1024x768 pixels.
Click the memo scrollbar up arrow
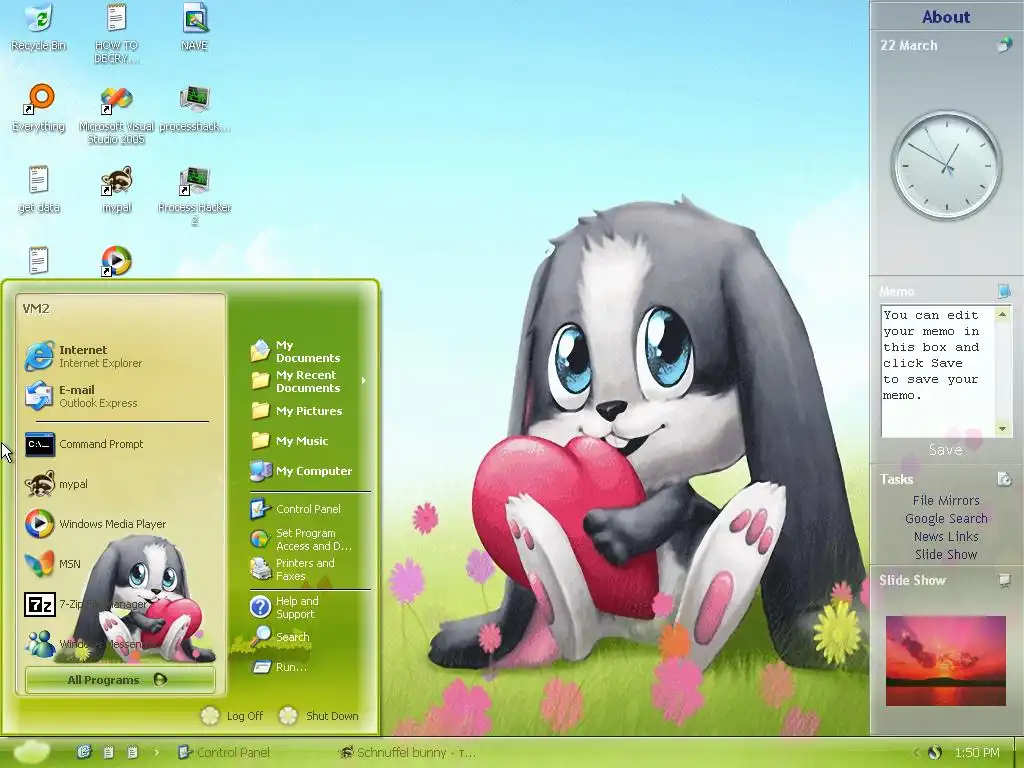[x=1002, y=314]
